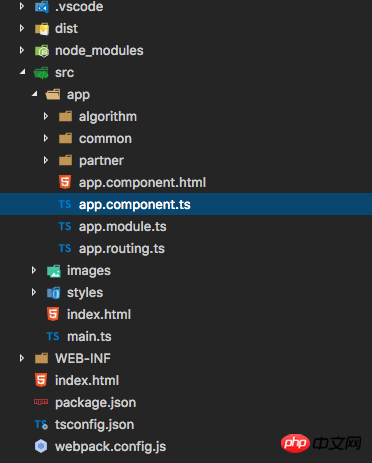This screenshot has height=463, width=372.
Task: Click the npm icon beside package.json
Action: [41, 402]
